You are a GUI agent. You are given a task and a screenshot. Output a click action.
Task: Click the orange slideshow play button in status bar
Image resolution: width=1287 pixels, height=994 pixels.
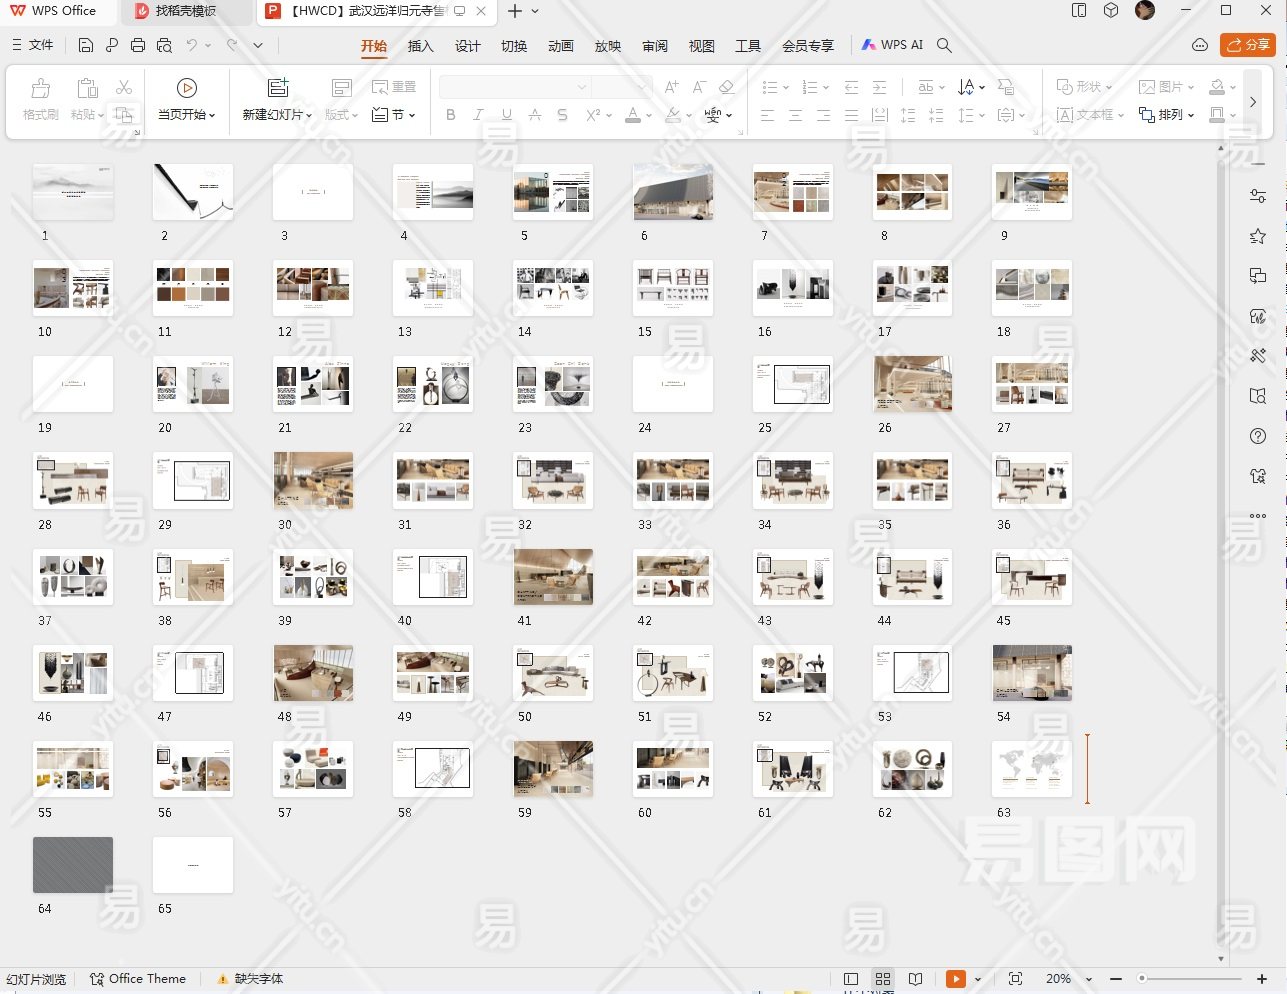pos(956,979)
